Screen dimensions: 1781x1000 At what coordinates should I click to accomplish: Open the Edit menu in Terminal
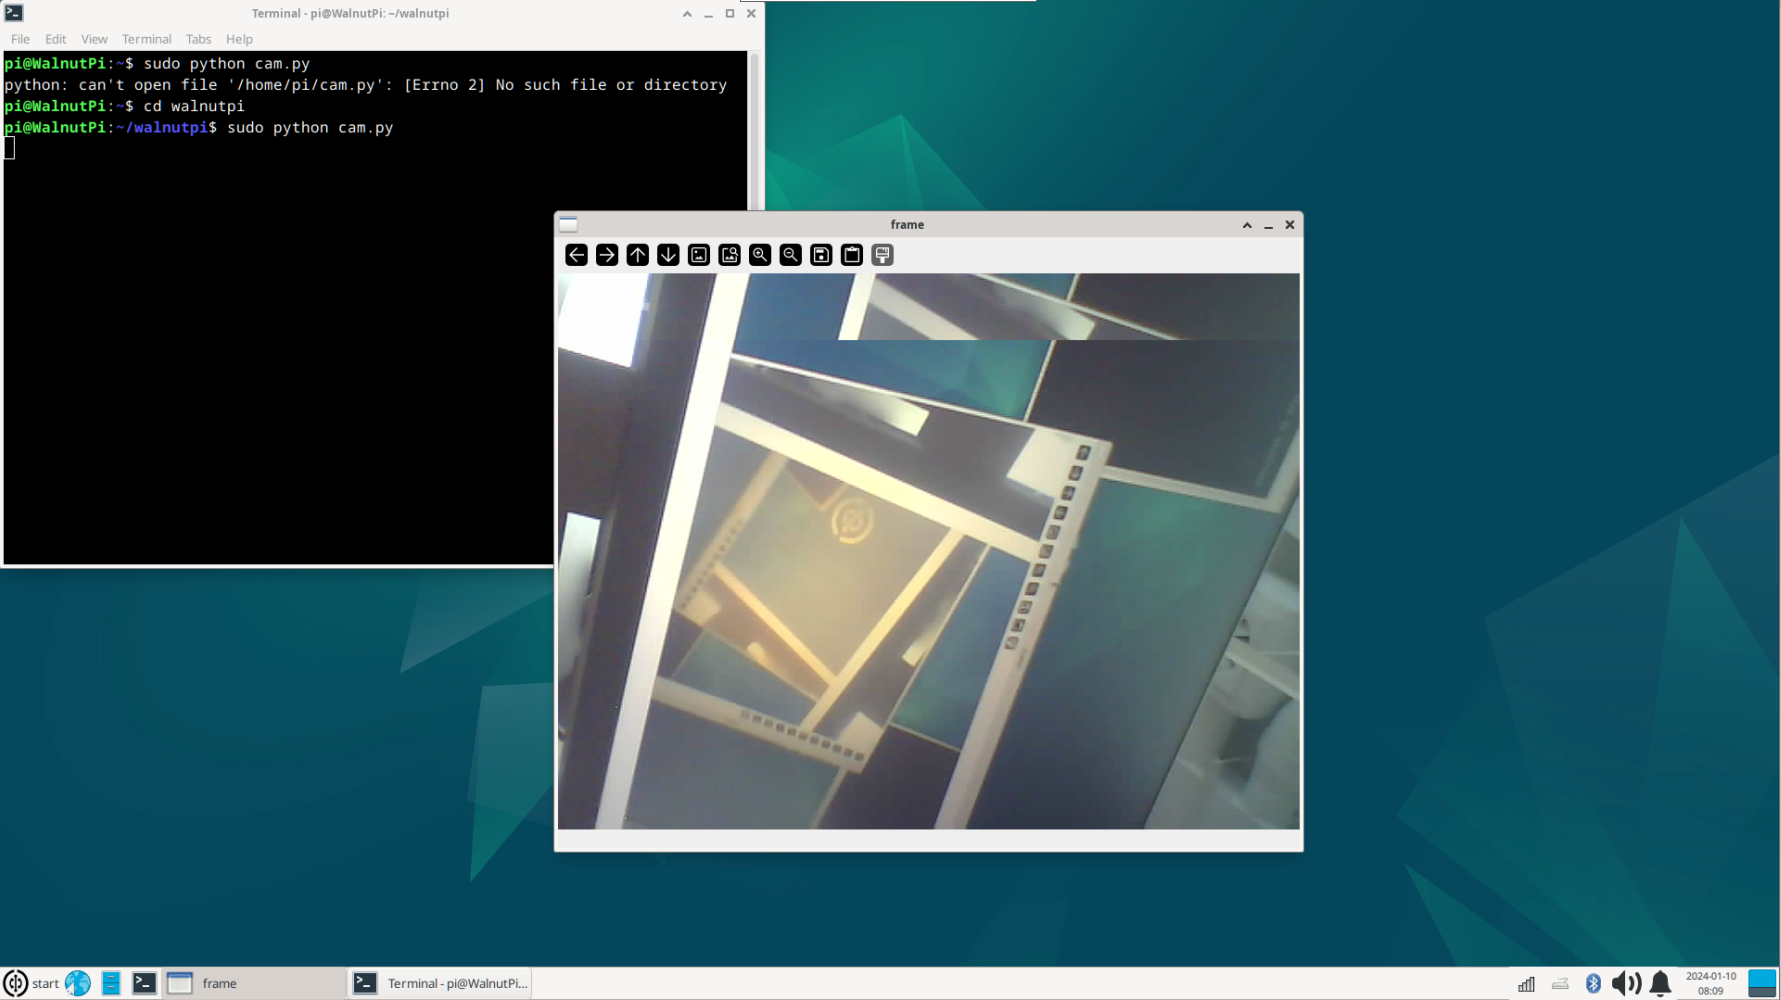55,39
